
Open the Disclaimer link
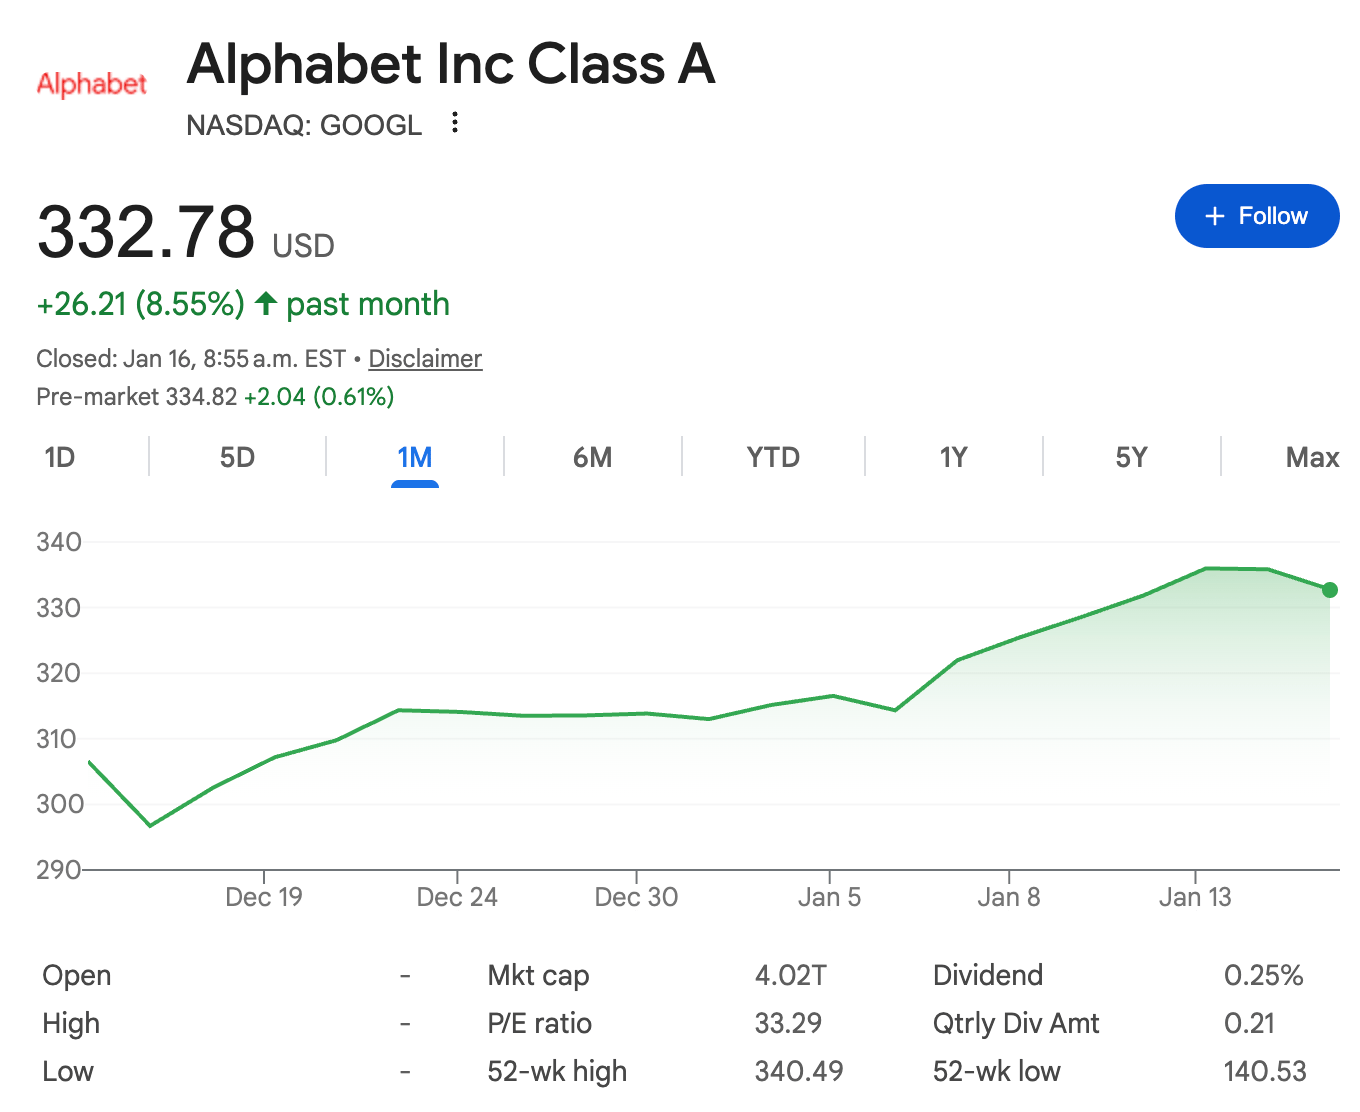[x=425, y=358]
